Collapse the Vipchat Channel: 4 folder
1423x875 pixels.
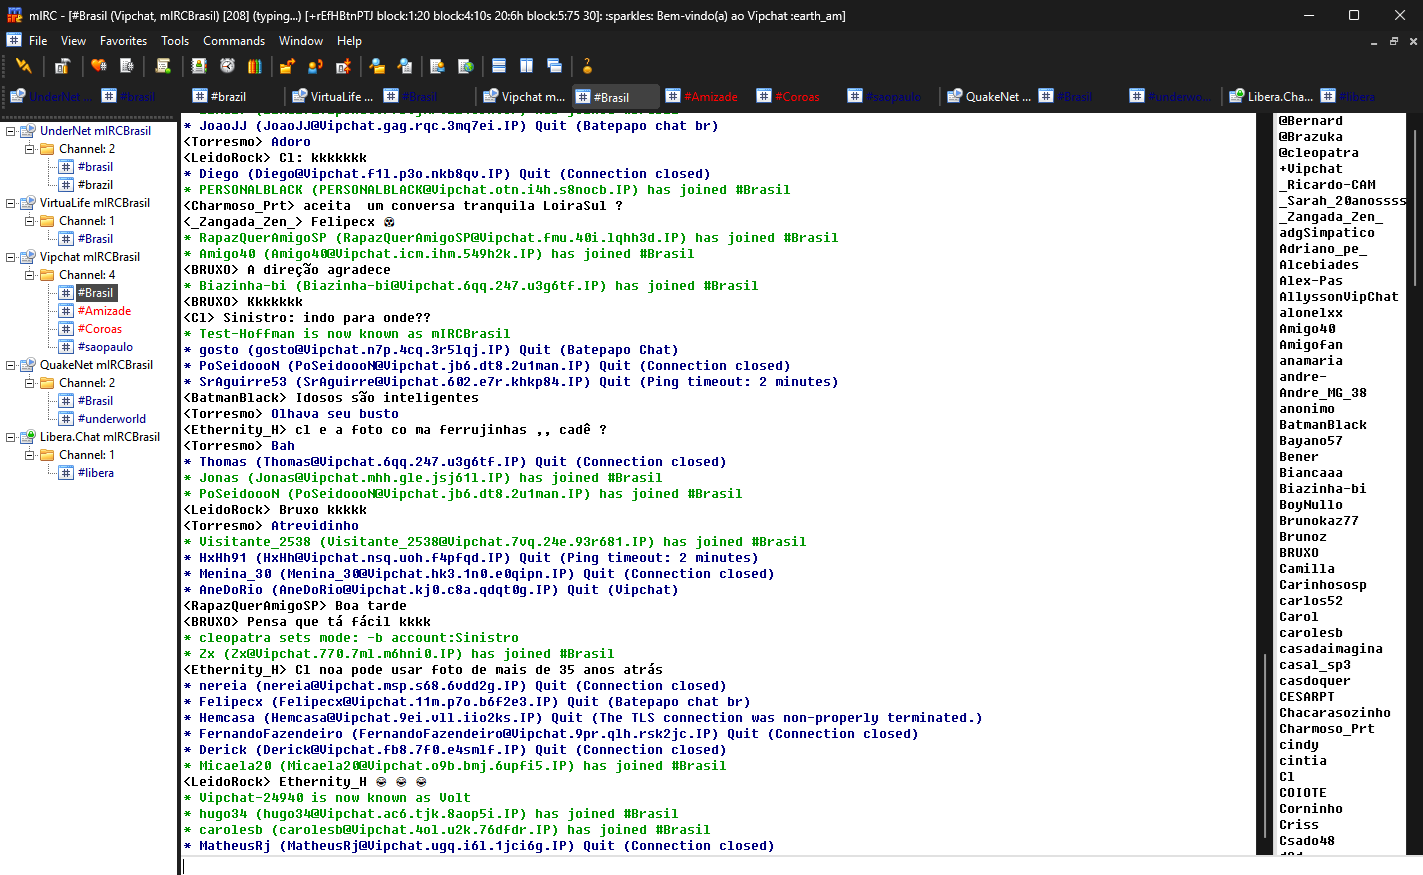30,275
